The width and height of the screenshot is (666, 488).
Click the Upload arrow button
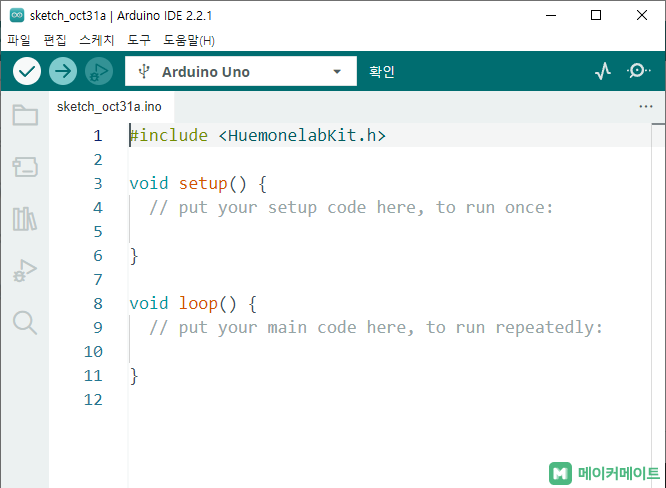coord(63,72)
